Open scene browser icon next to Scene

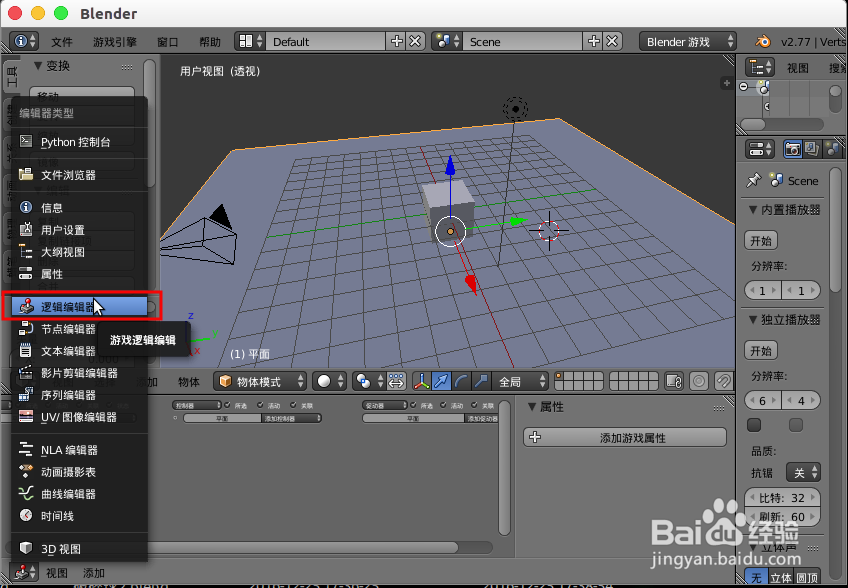(448, 41)
